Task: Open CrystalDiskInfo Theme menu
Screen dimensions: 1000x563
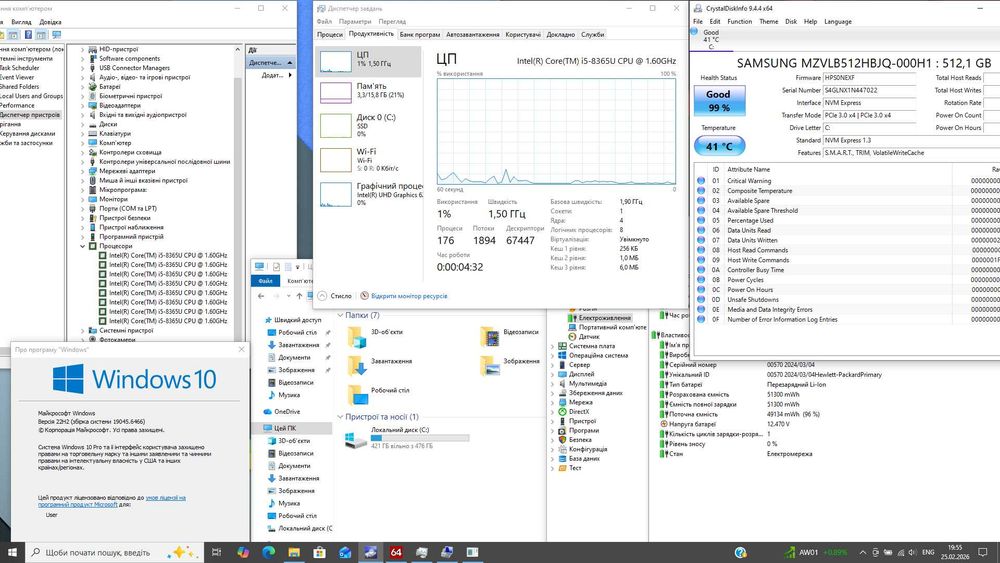Action: click(768, 22)
